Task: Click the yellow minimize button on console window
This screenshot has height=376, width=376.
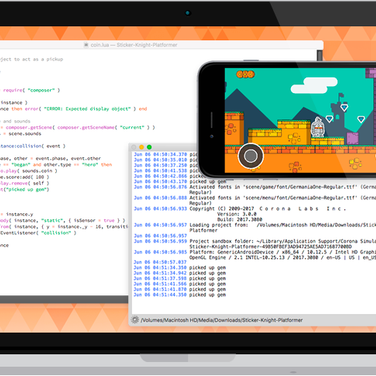Action: (x=142, y=147)
